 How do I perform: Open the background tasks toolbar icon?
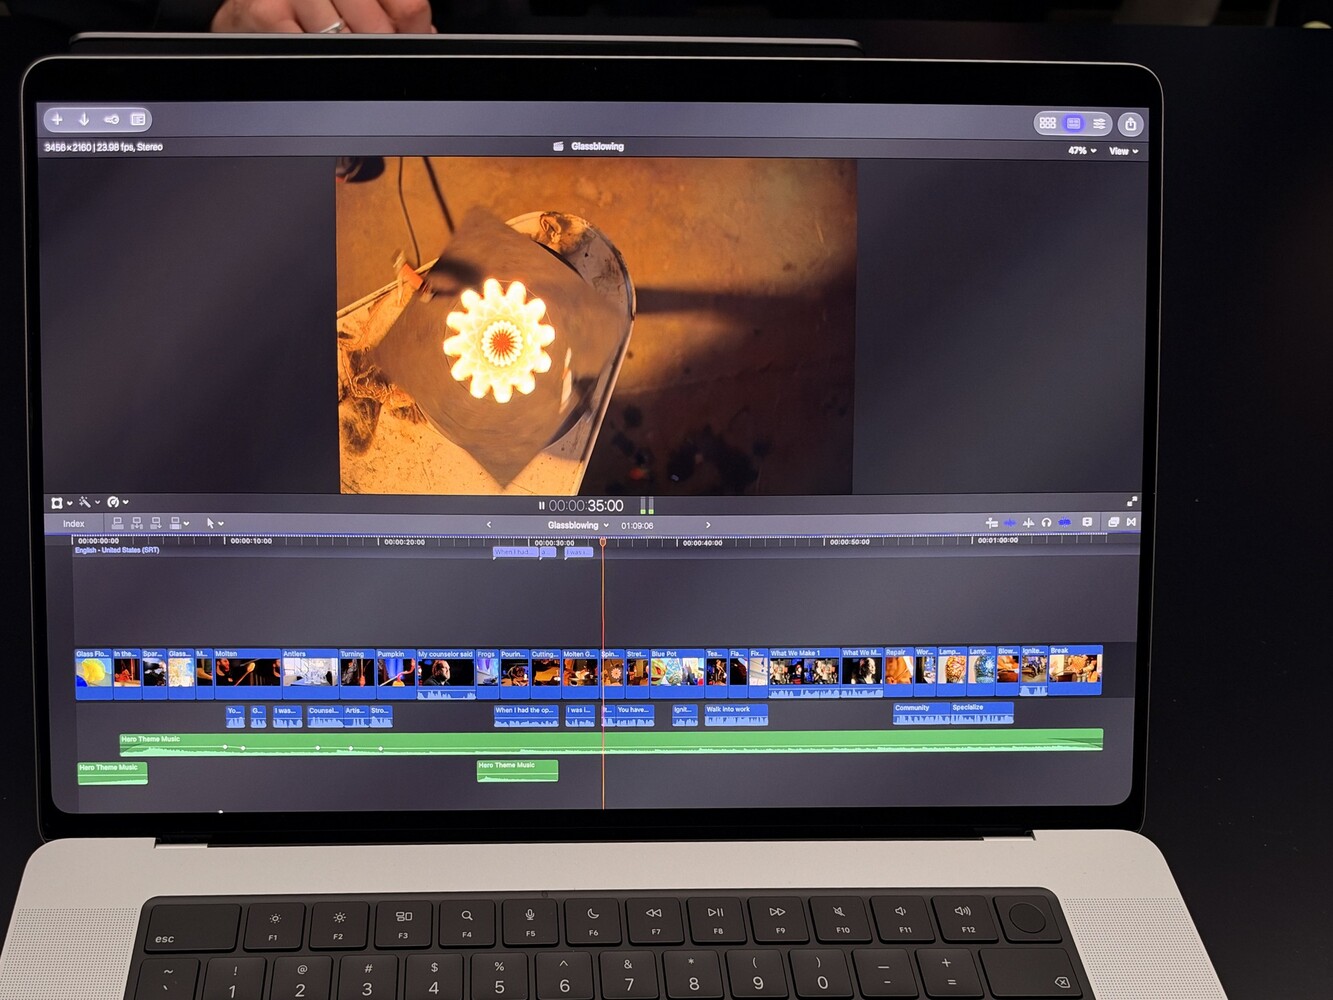[x=138, y=119]
